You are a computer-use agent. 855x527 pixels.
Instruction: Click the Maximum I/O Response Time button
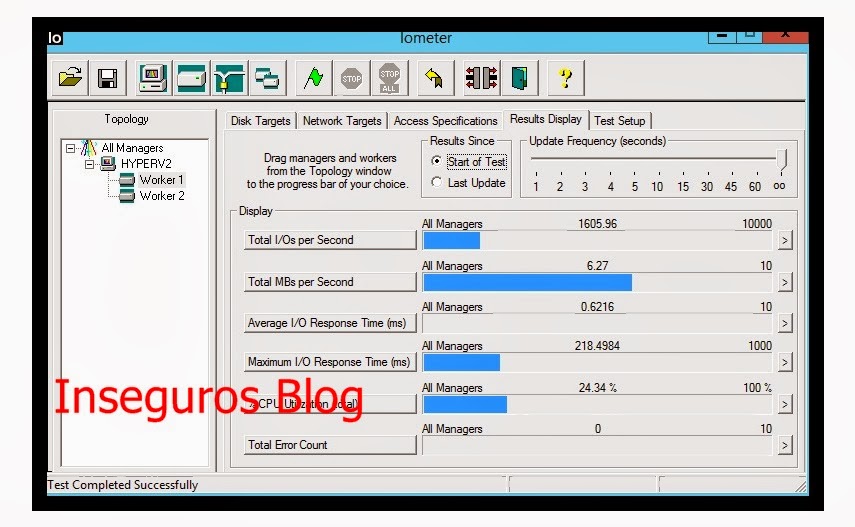(x=330, y=362)
